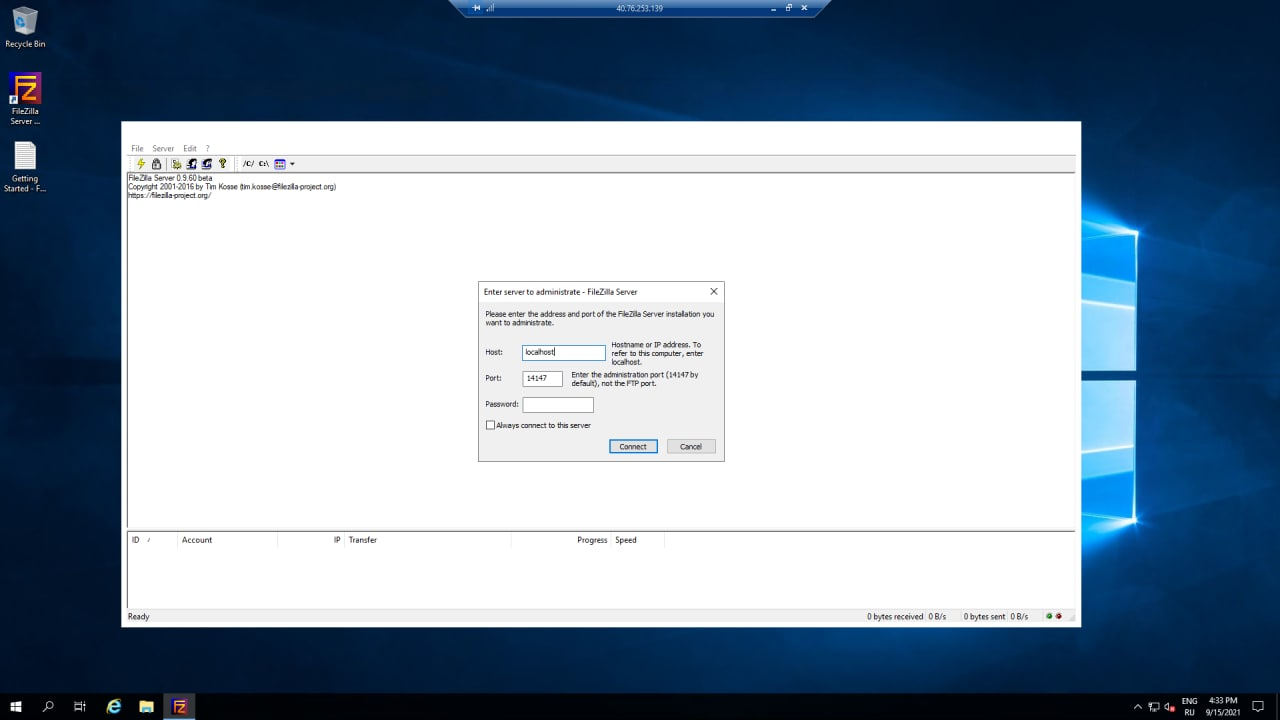Open the File menu
The image size is (1280, 720).
[138, 149]
